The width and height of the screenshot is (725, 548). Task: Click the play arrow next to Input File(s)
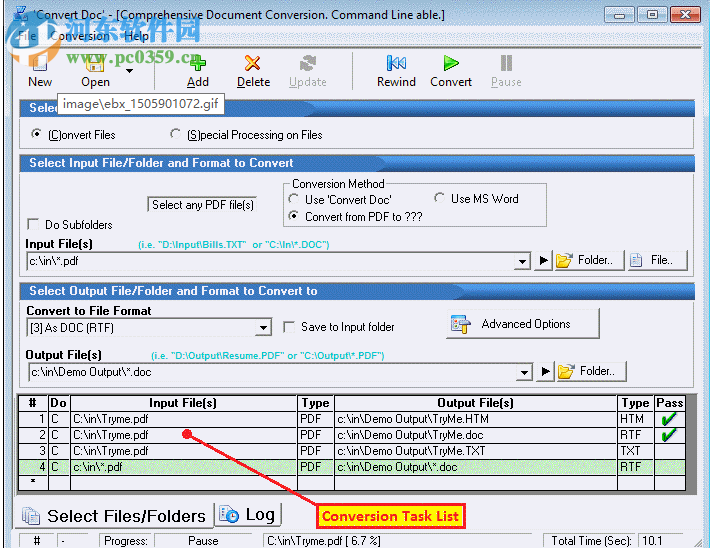(543, 260)
